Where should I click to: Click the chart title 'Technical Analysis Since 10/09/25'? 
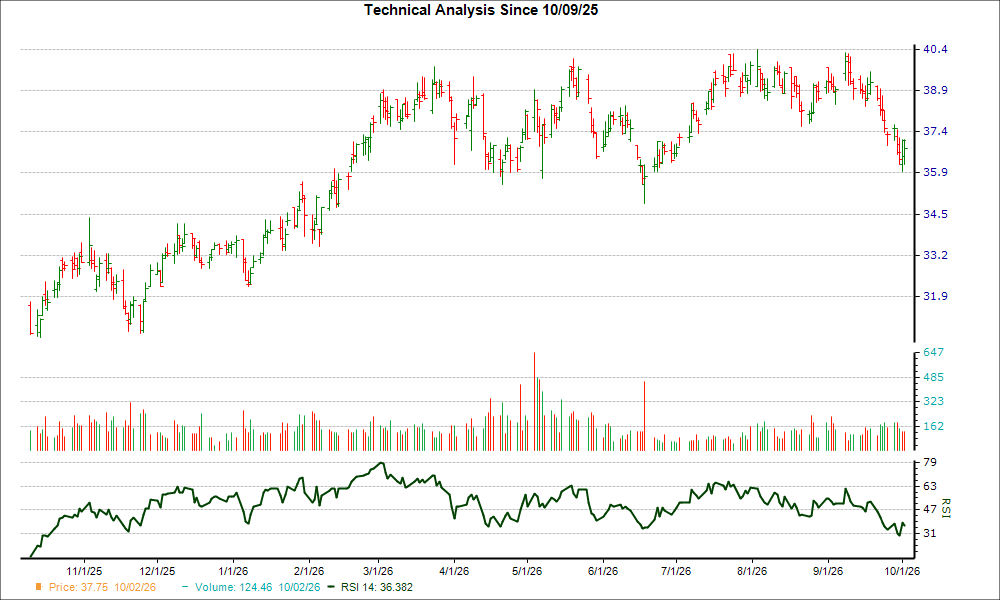click(x=481, y=10)
